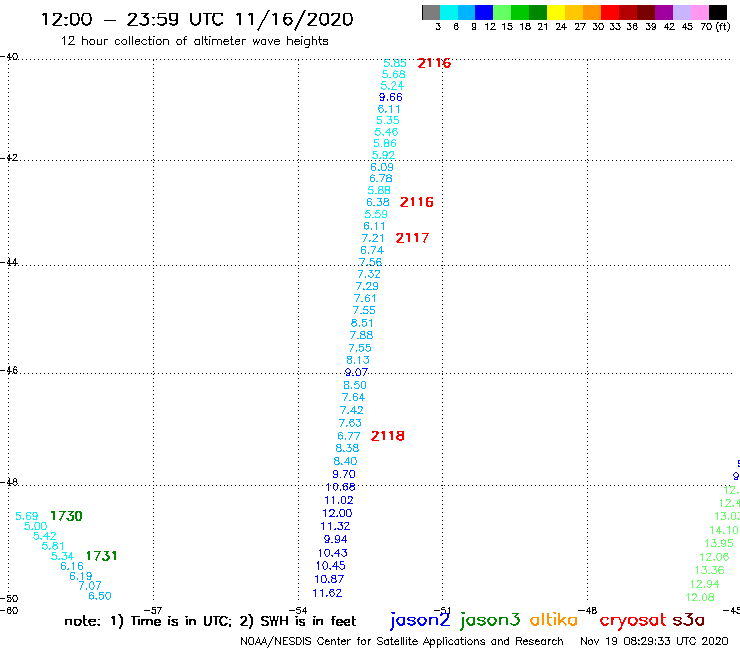Click the purple swatch in the legend bar
This screenshot has width=740, height=650.
point(664,12)
